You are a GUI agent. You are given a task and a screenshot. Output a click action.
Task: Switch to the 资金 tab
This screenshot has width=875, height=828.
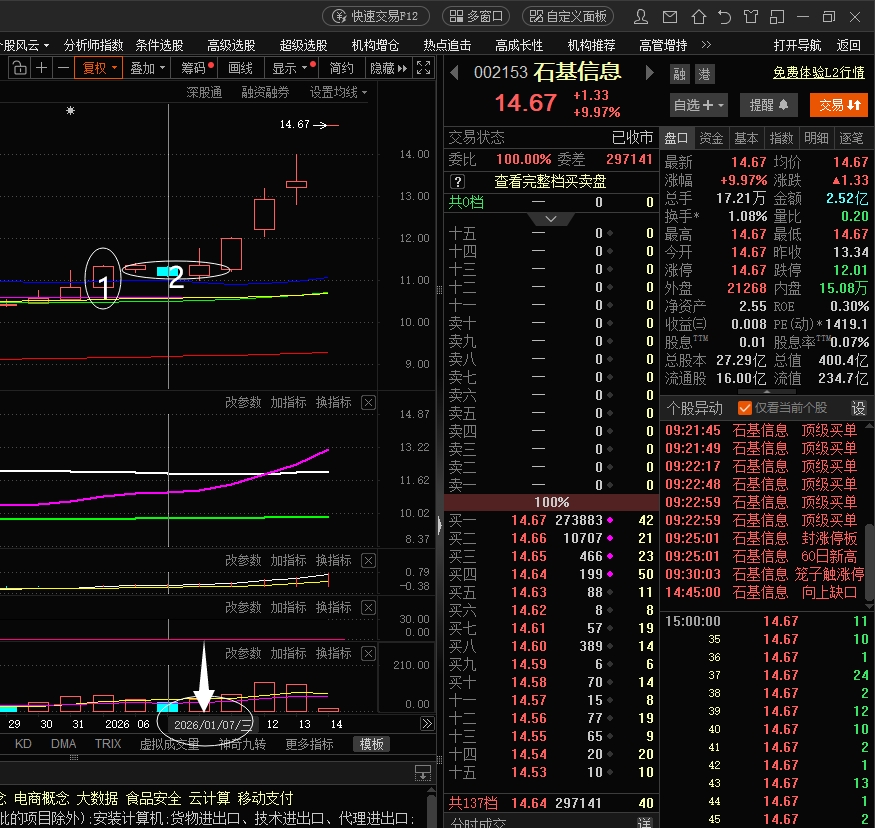coord(711,138)
